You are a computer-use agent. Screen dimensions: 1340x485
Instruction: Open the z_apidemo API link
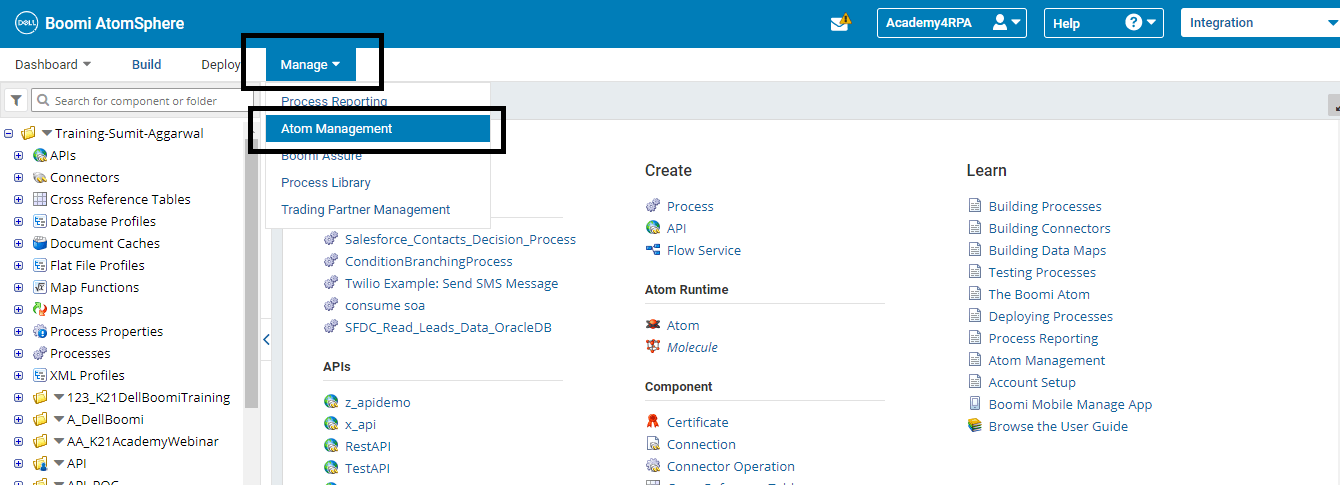tap(377, 402)
